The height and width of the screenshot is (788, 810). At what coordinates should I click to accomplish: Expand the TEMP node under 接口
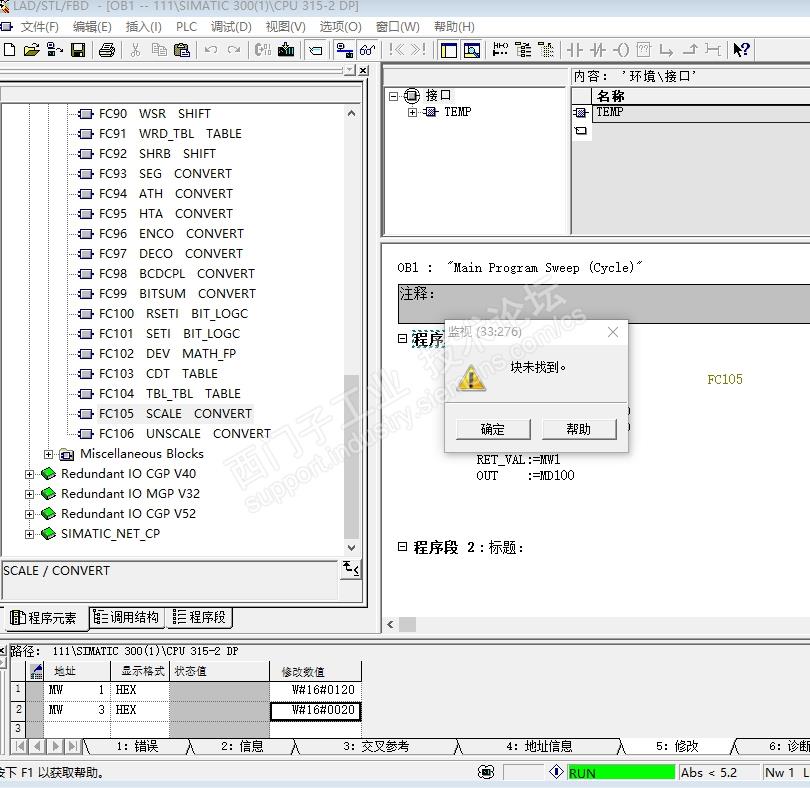[x=412, y=112]
